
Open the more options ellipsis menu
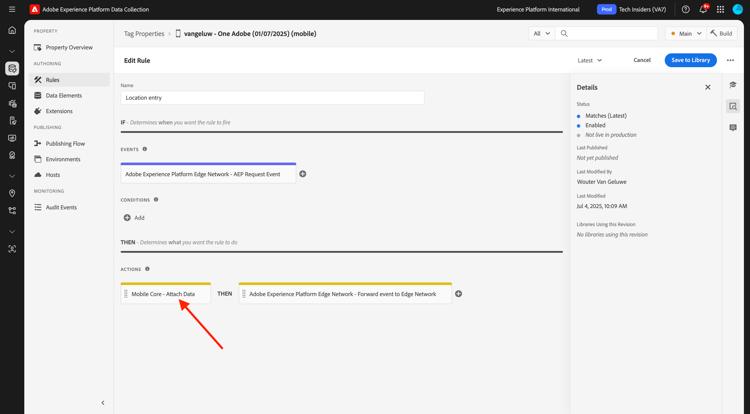pyautogui.click(x=730, y=60)
